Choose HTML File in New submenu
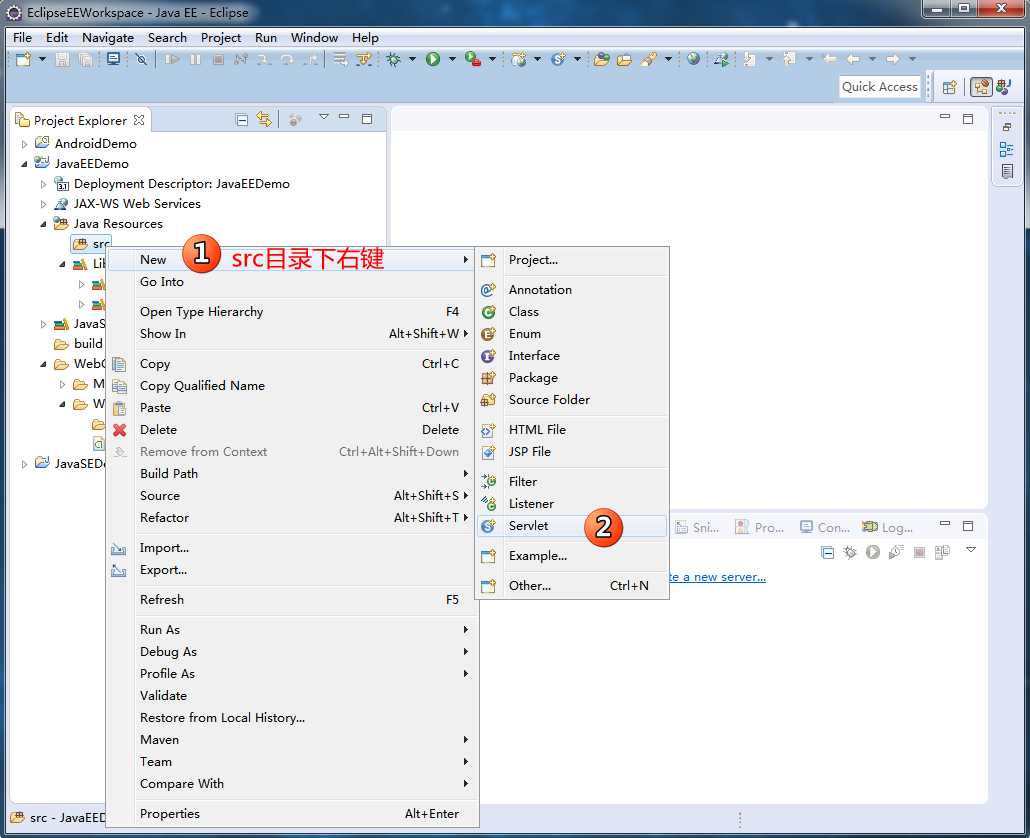The width and height of the screenshot is (1030, 838). [x=571, y=430]
